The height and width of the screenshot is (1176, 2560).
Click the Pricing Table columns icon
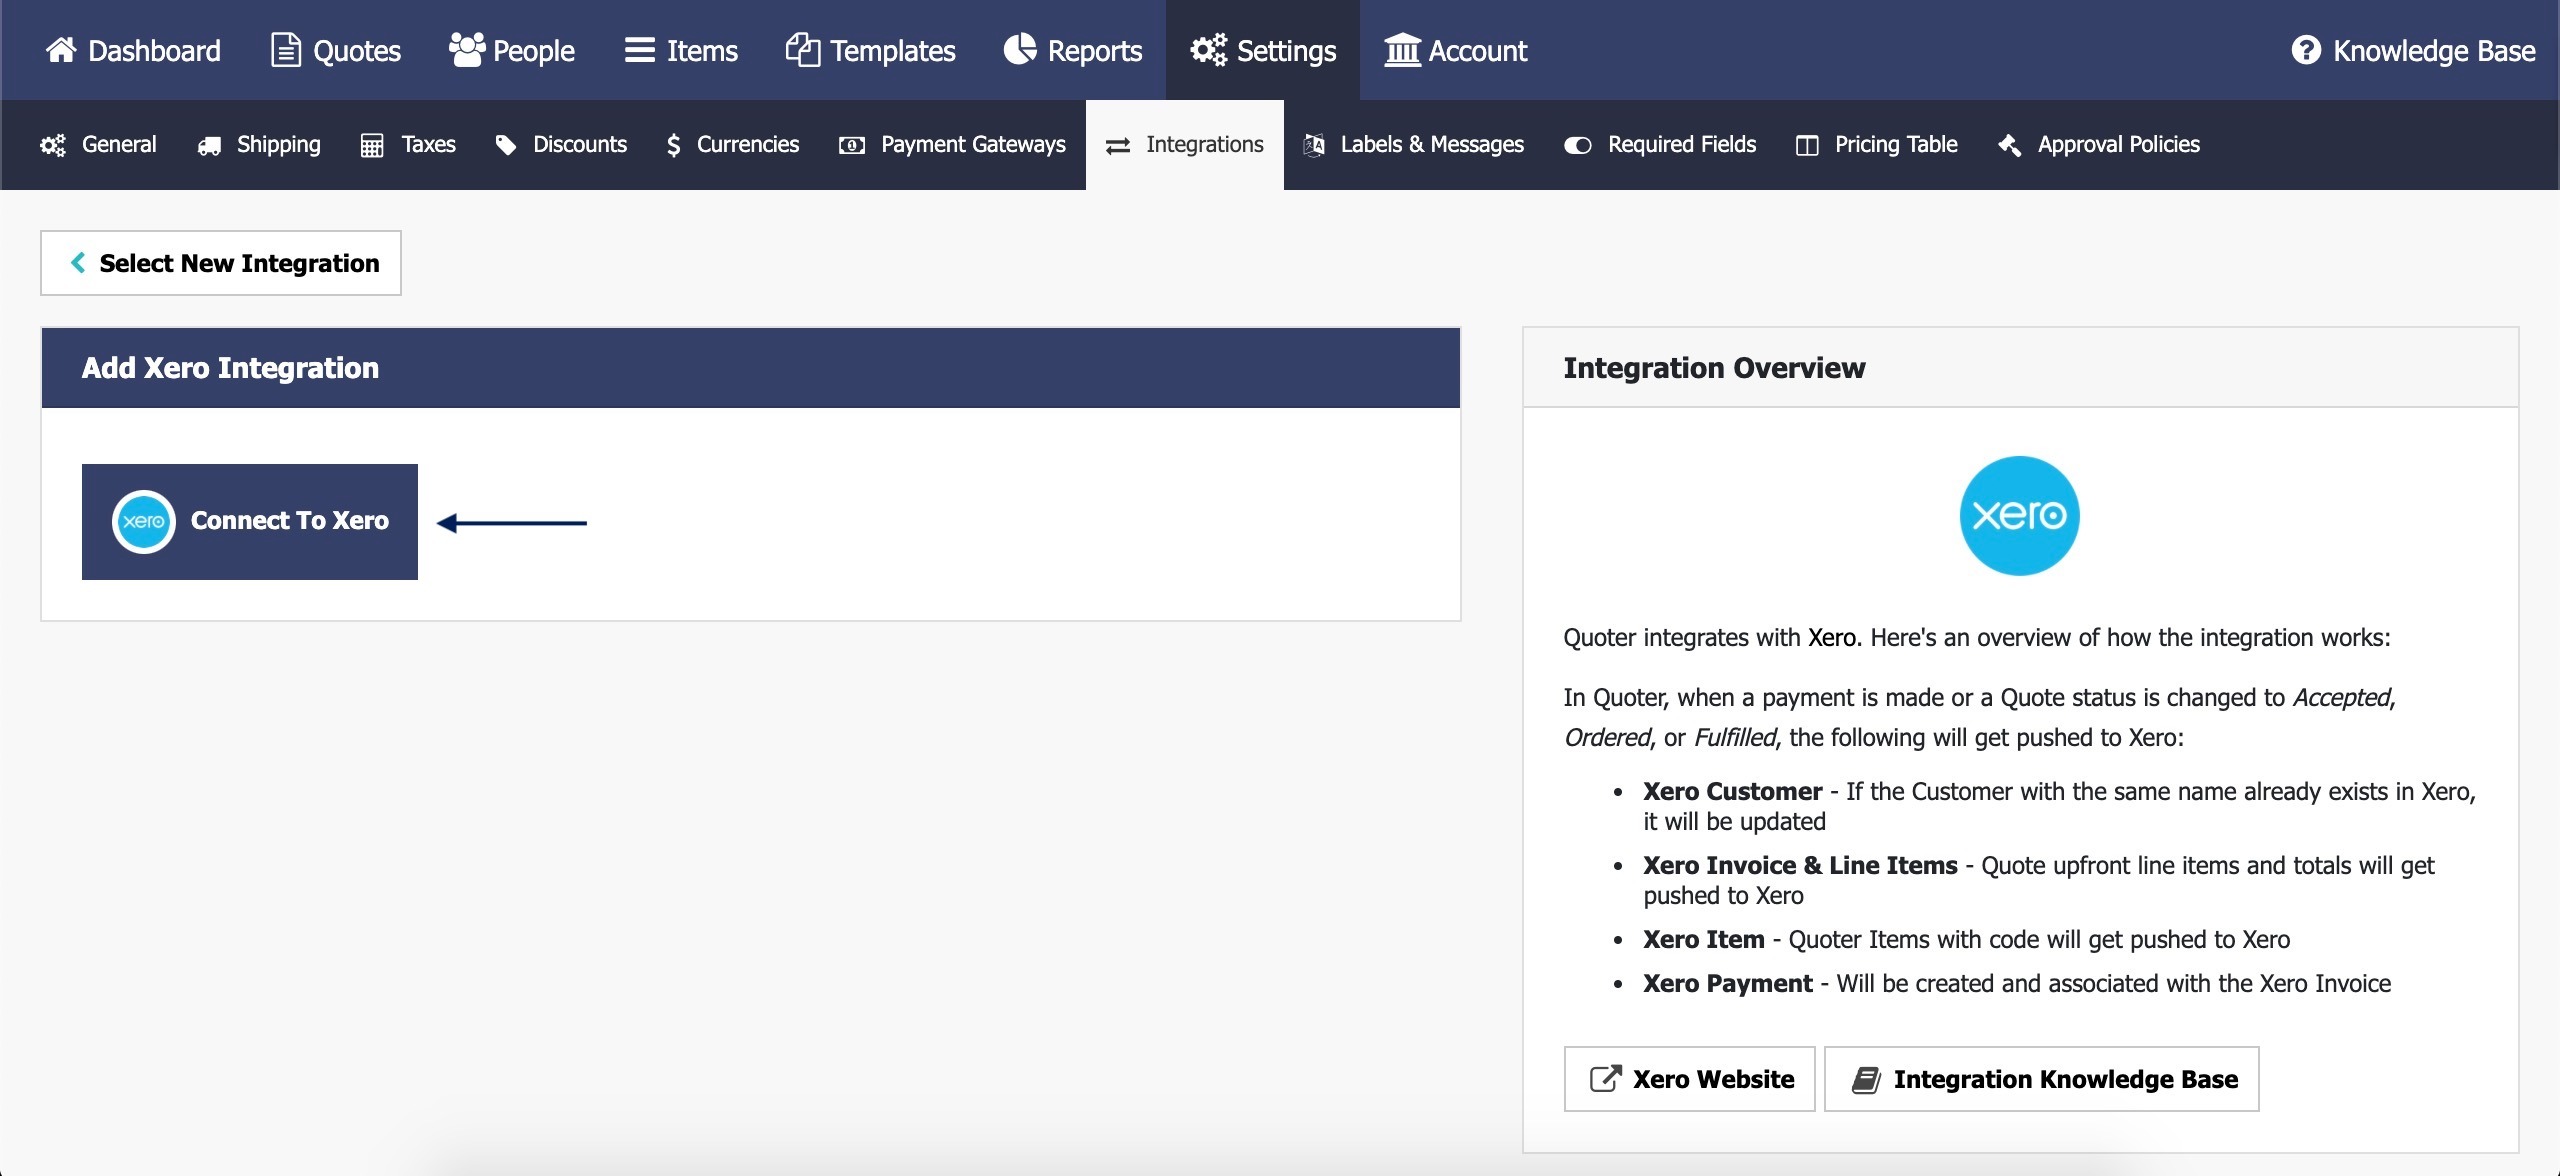(1807, 146)
